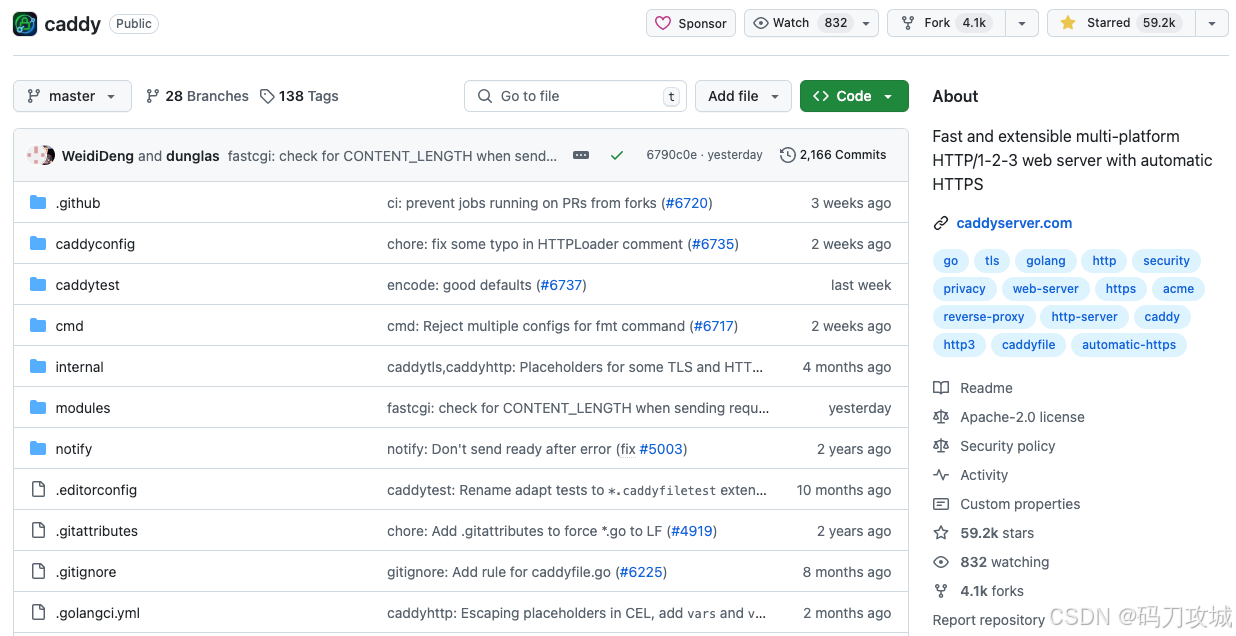The image size is (1236, 636).
Task: Focus the Go to file search field
Action: pyautogui.click(x=575, y=96)
